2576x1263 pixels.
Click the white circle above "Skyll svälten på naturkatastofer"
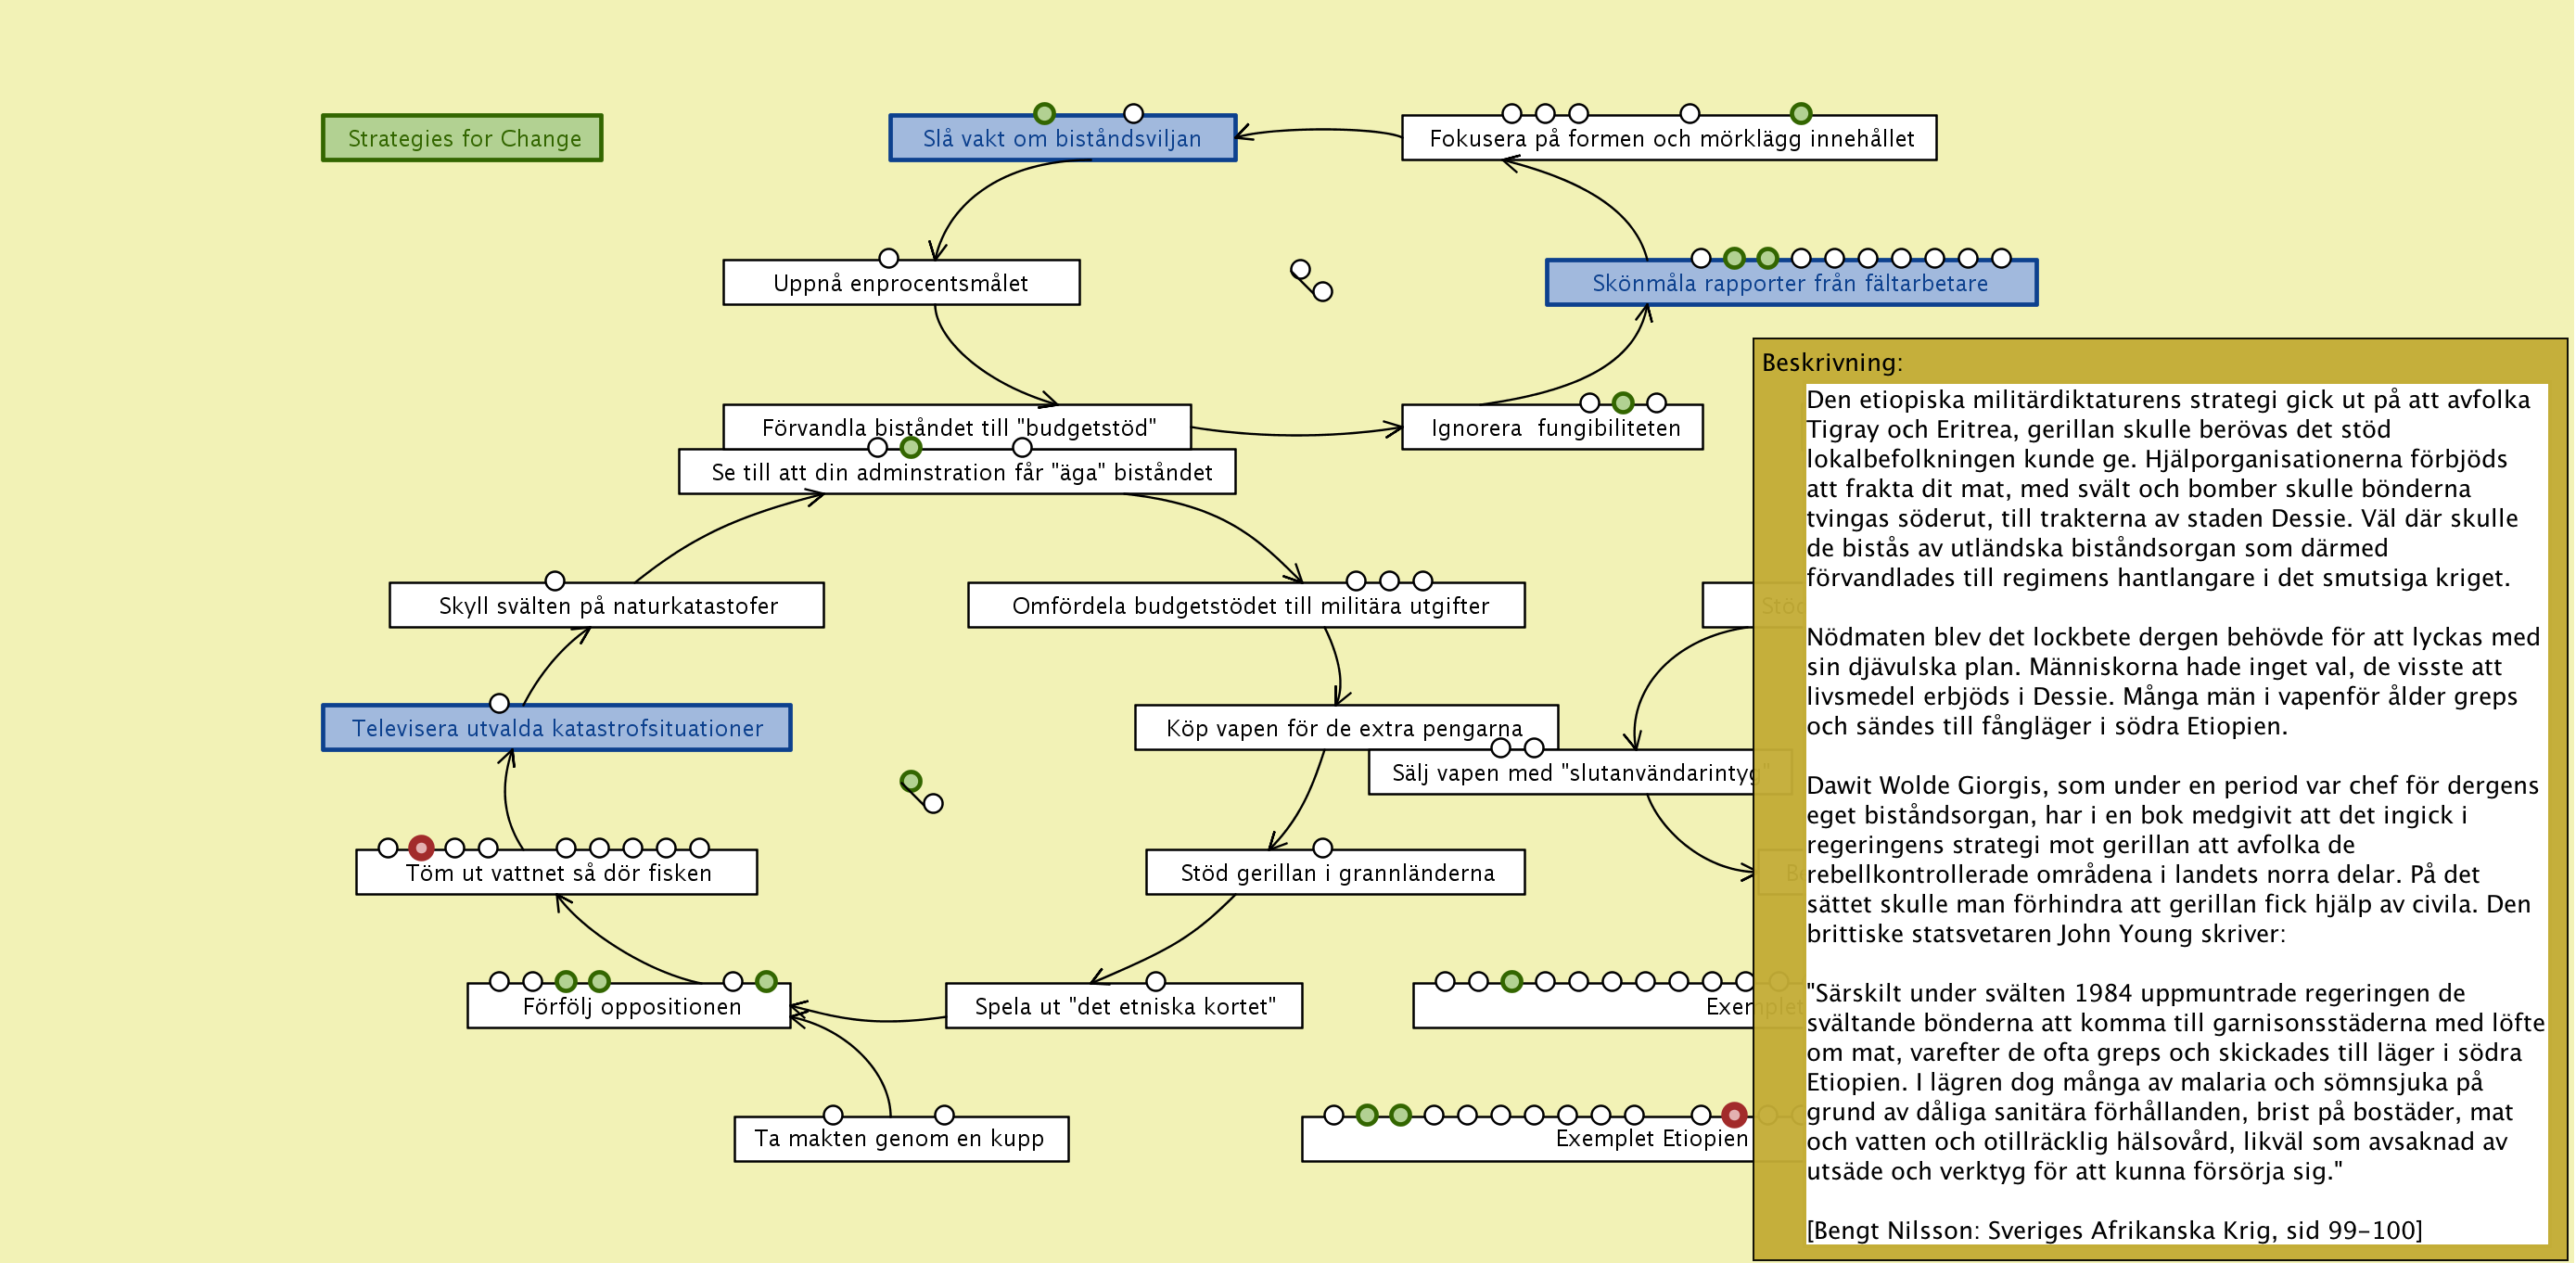555,580
